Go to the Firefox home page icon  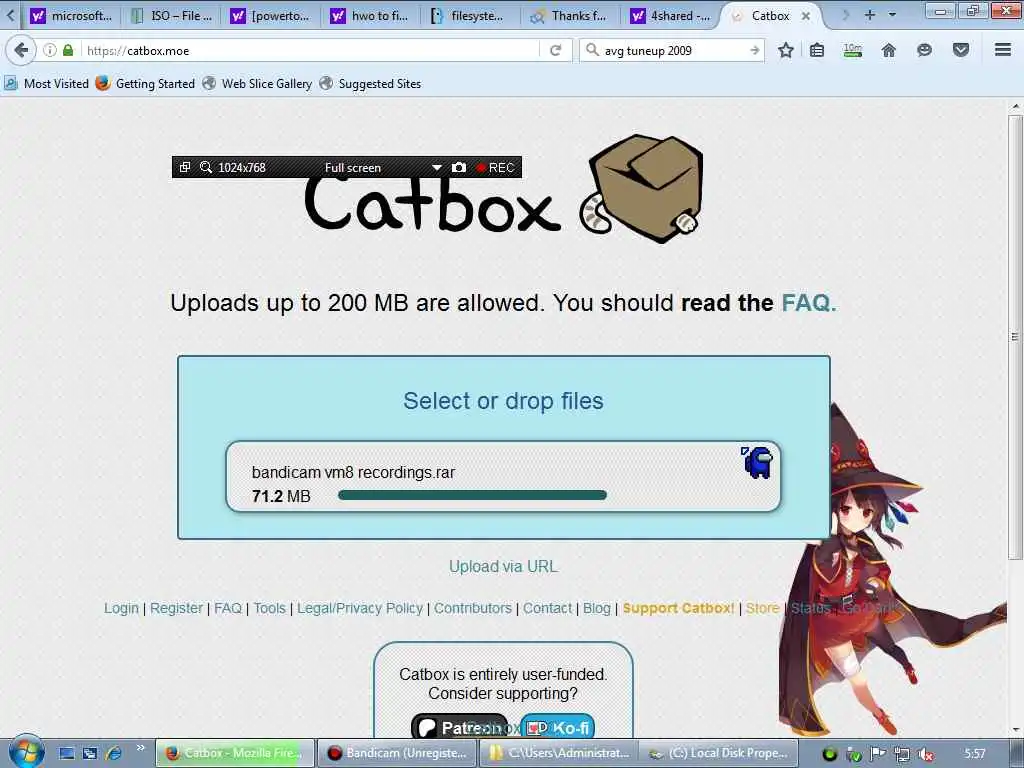(x=889, y=50)
